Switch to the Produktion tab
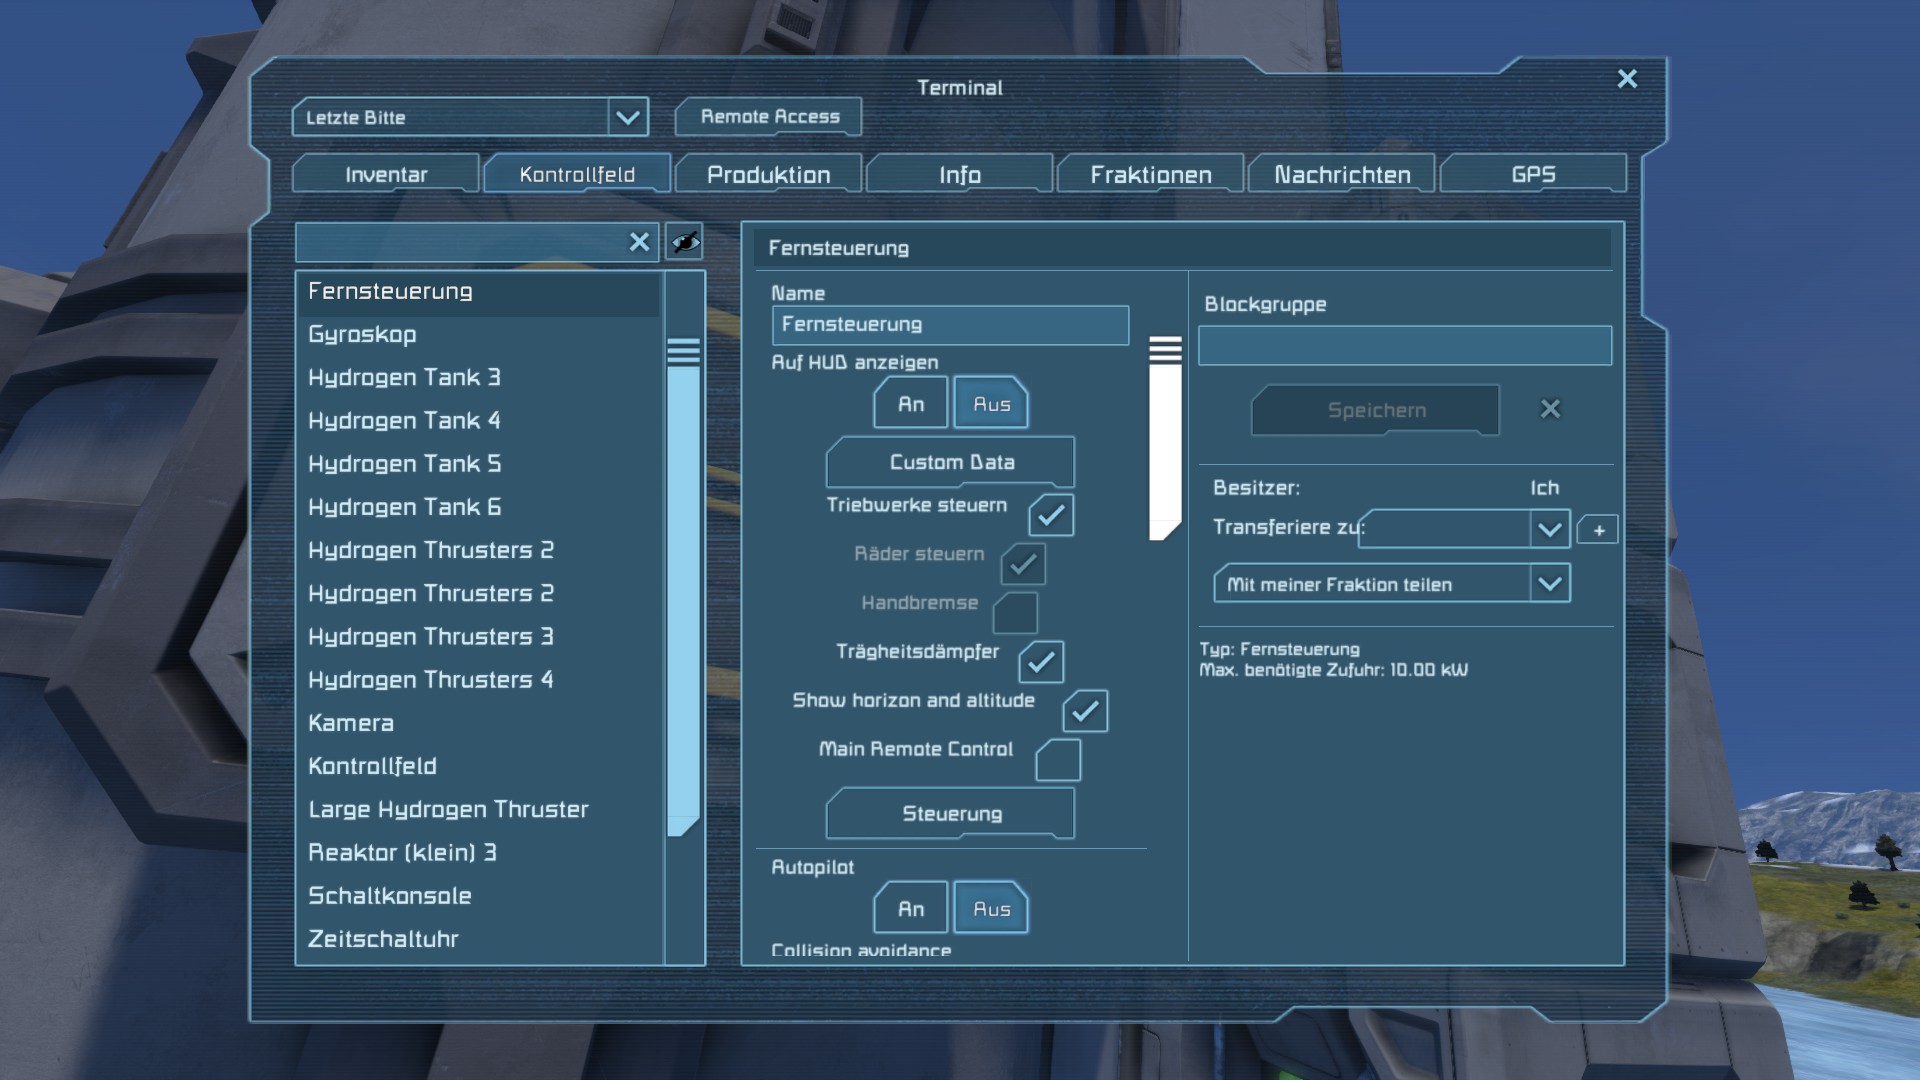 pyautogui.click(x=768, y=175)
